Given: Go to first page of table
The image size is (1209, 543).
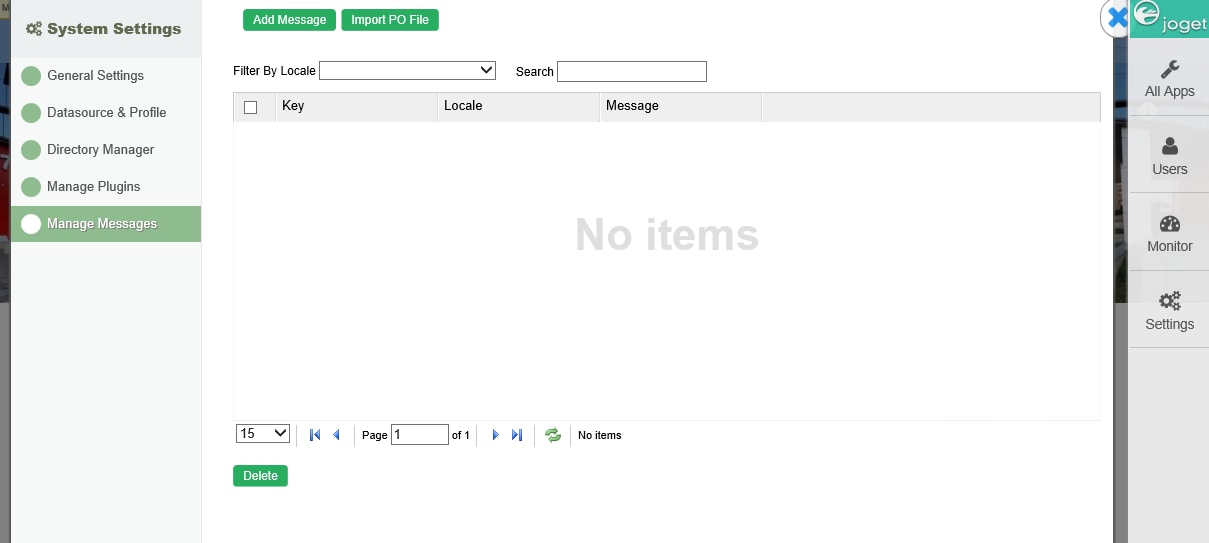Looking at the screenshot, I should (315, 435).
